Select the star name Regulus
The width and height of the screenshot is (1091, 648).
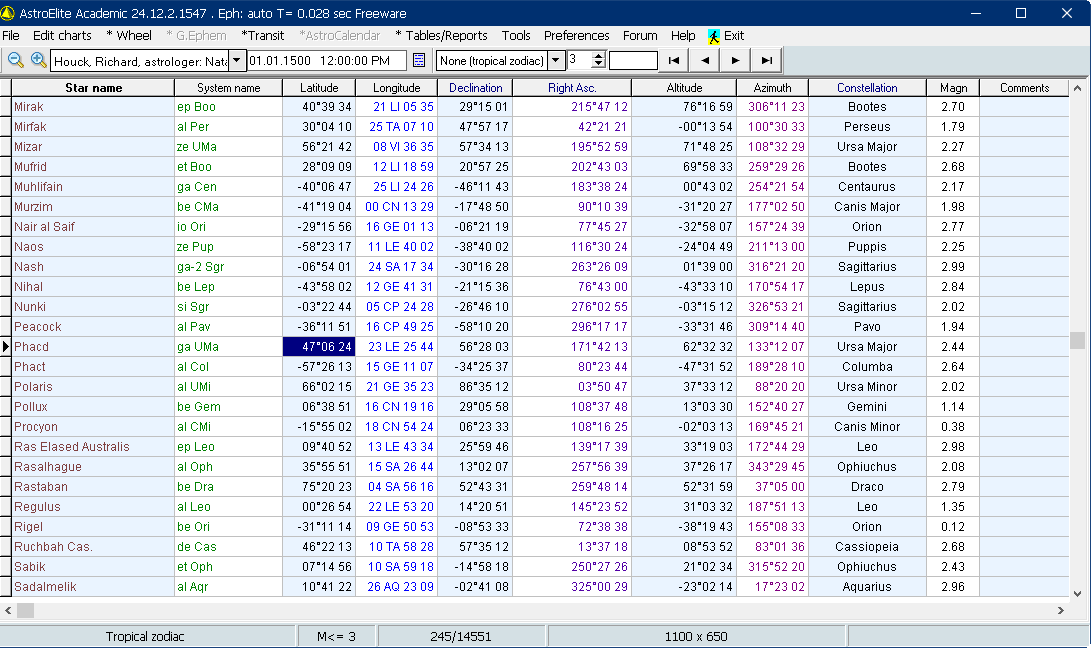coord(38,507)
